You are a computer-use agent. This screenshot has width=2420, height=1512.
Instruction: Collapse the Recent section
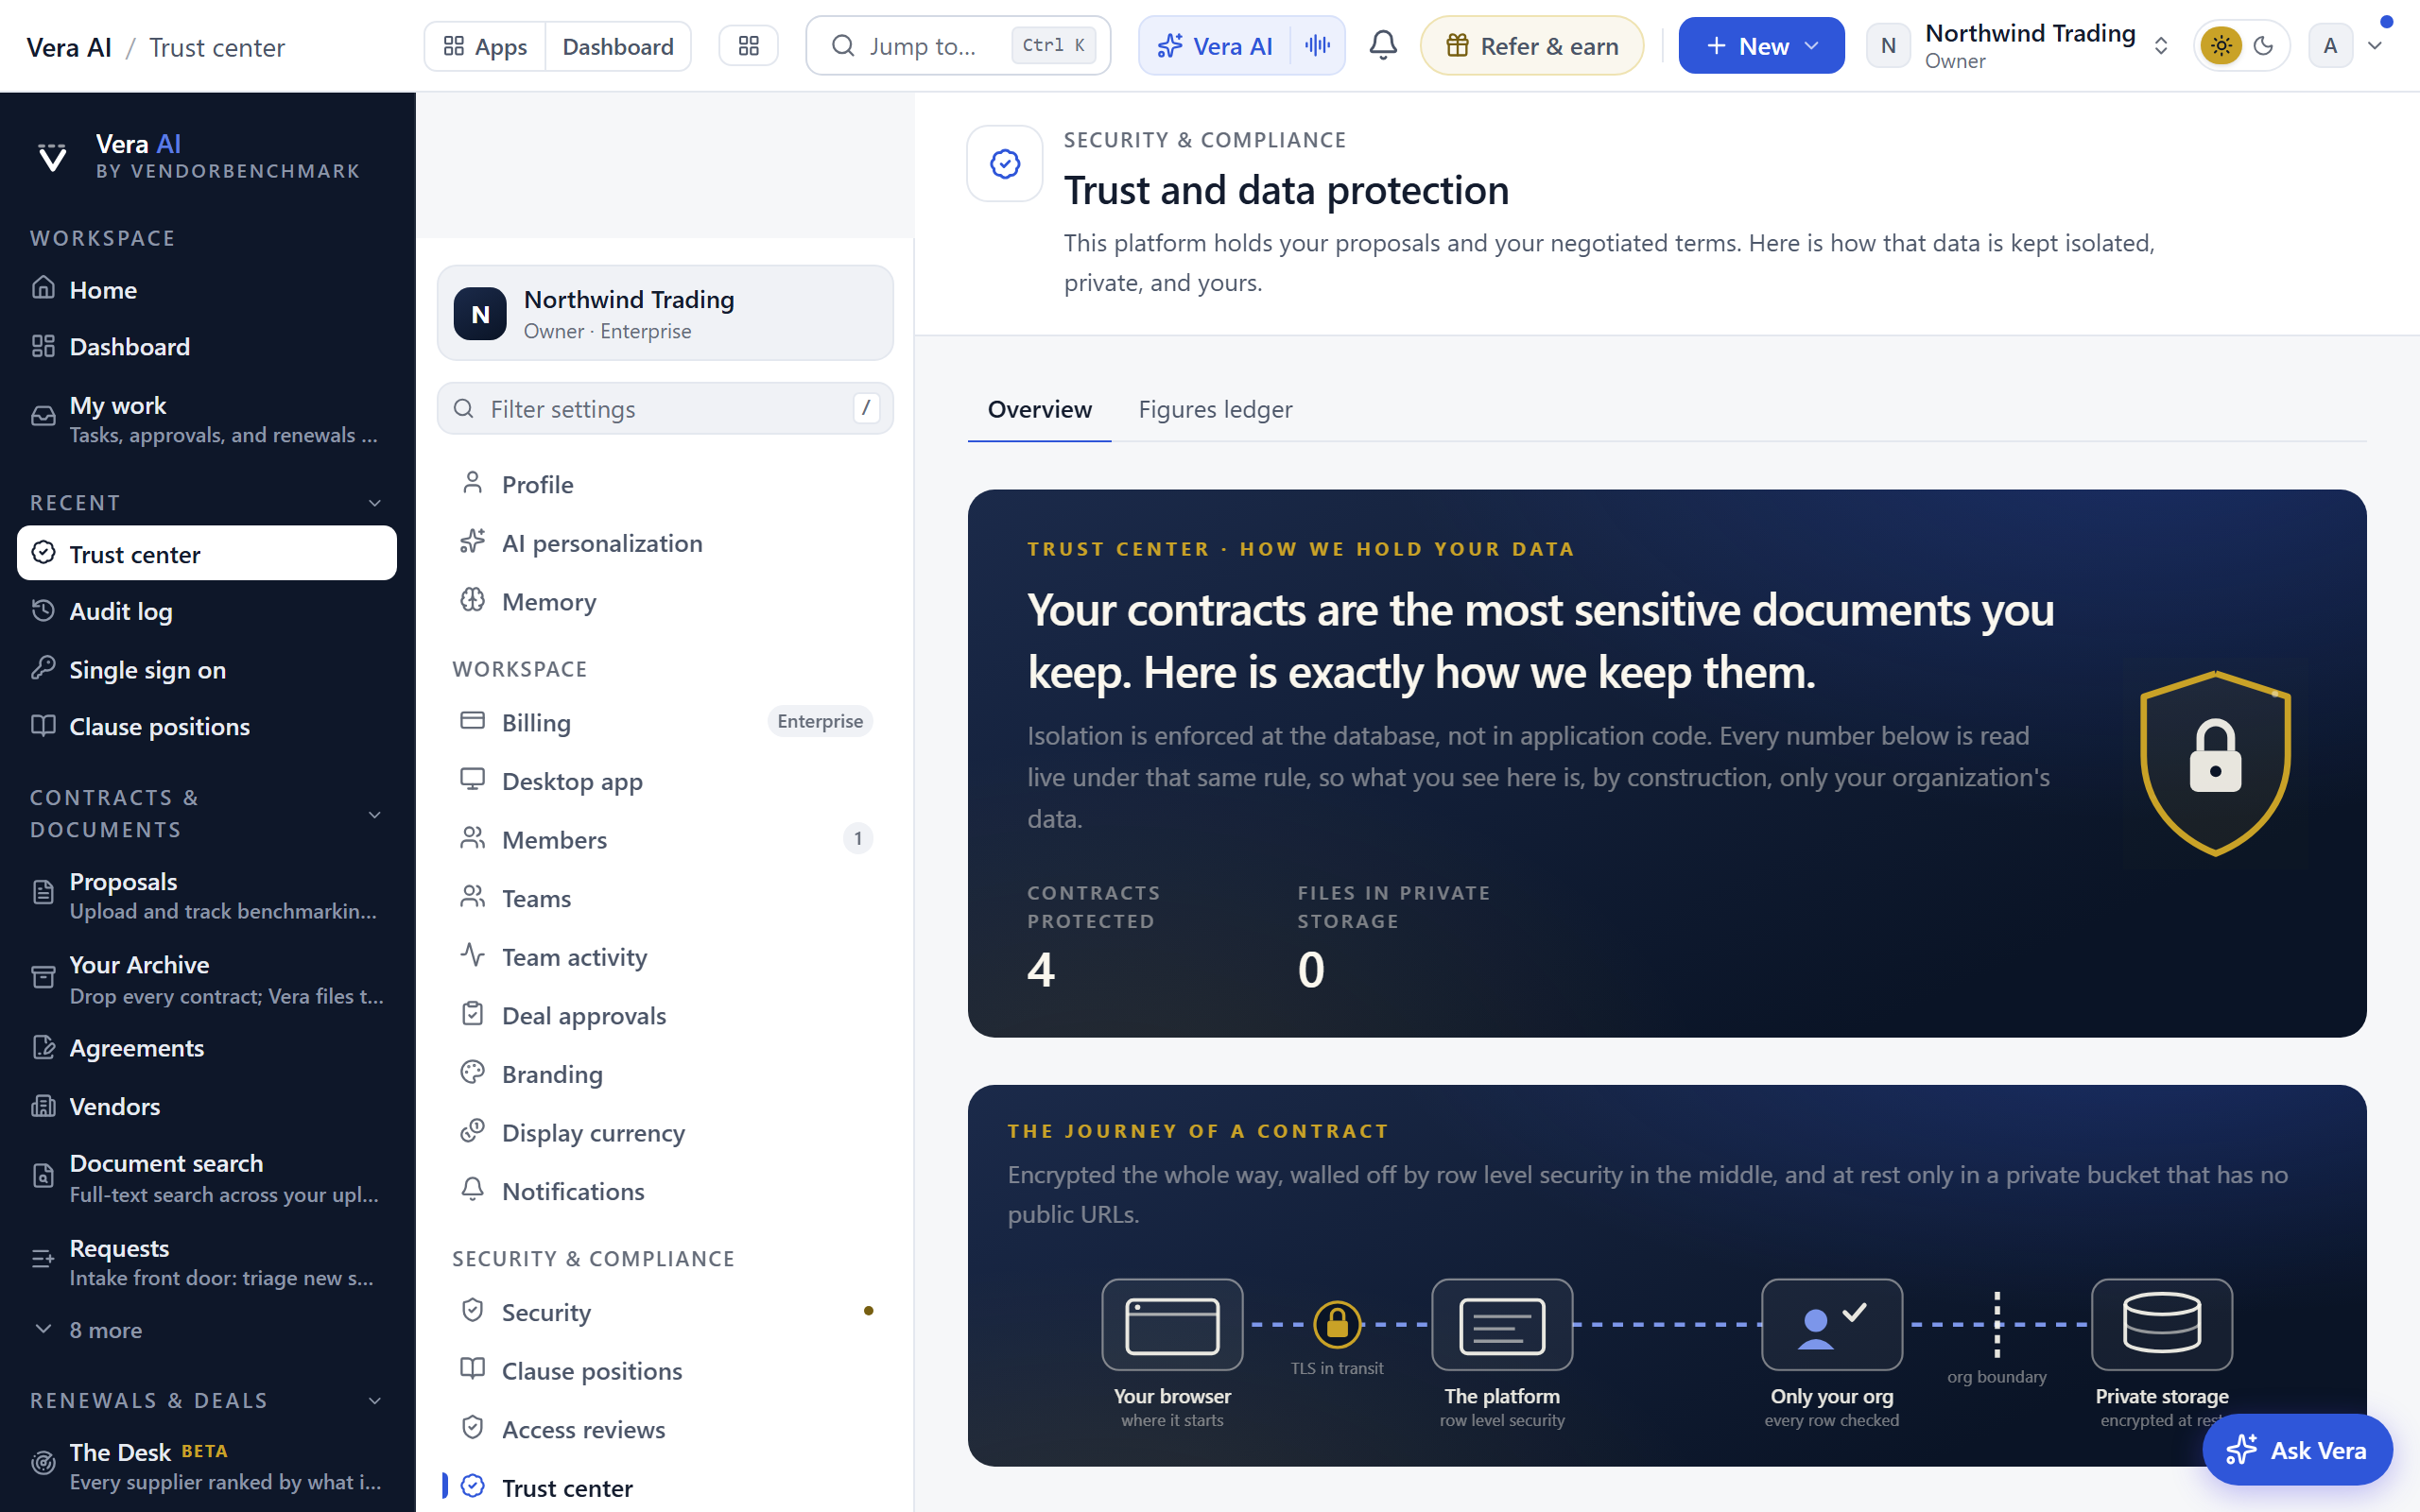coord(375,503)
